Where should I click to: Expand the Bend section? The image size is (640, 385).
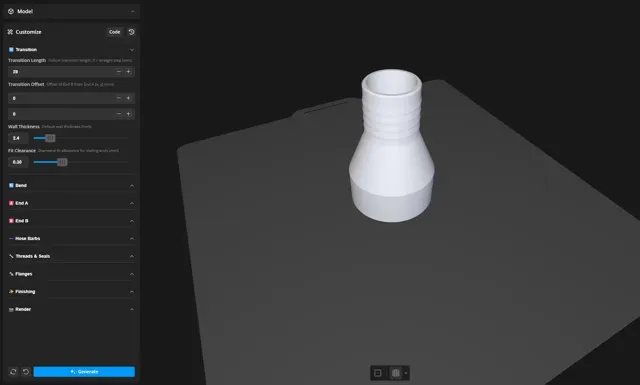[x=71, y=185]
